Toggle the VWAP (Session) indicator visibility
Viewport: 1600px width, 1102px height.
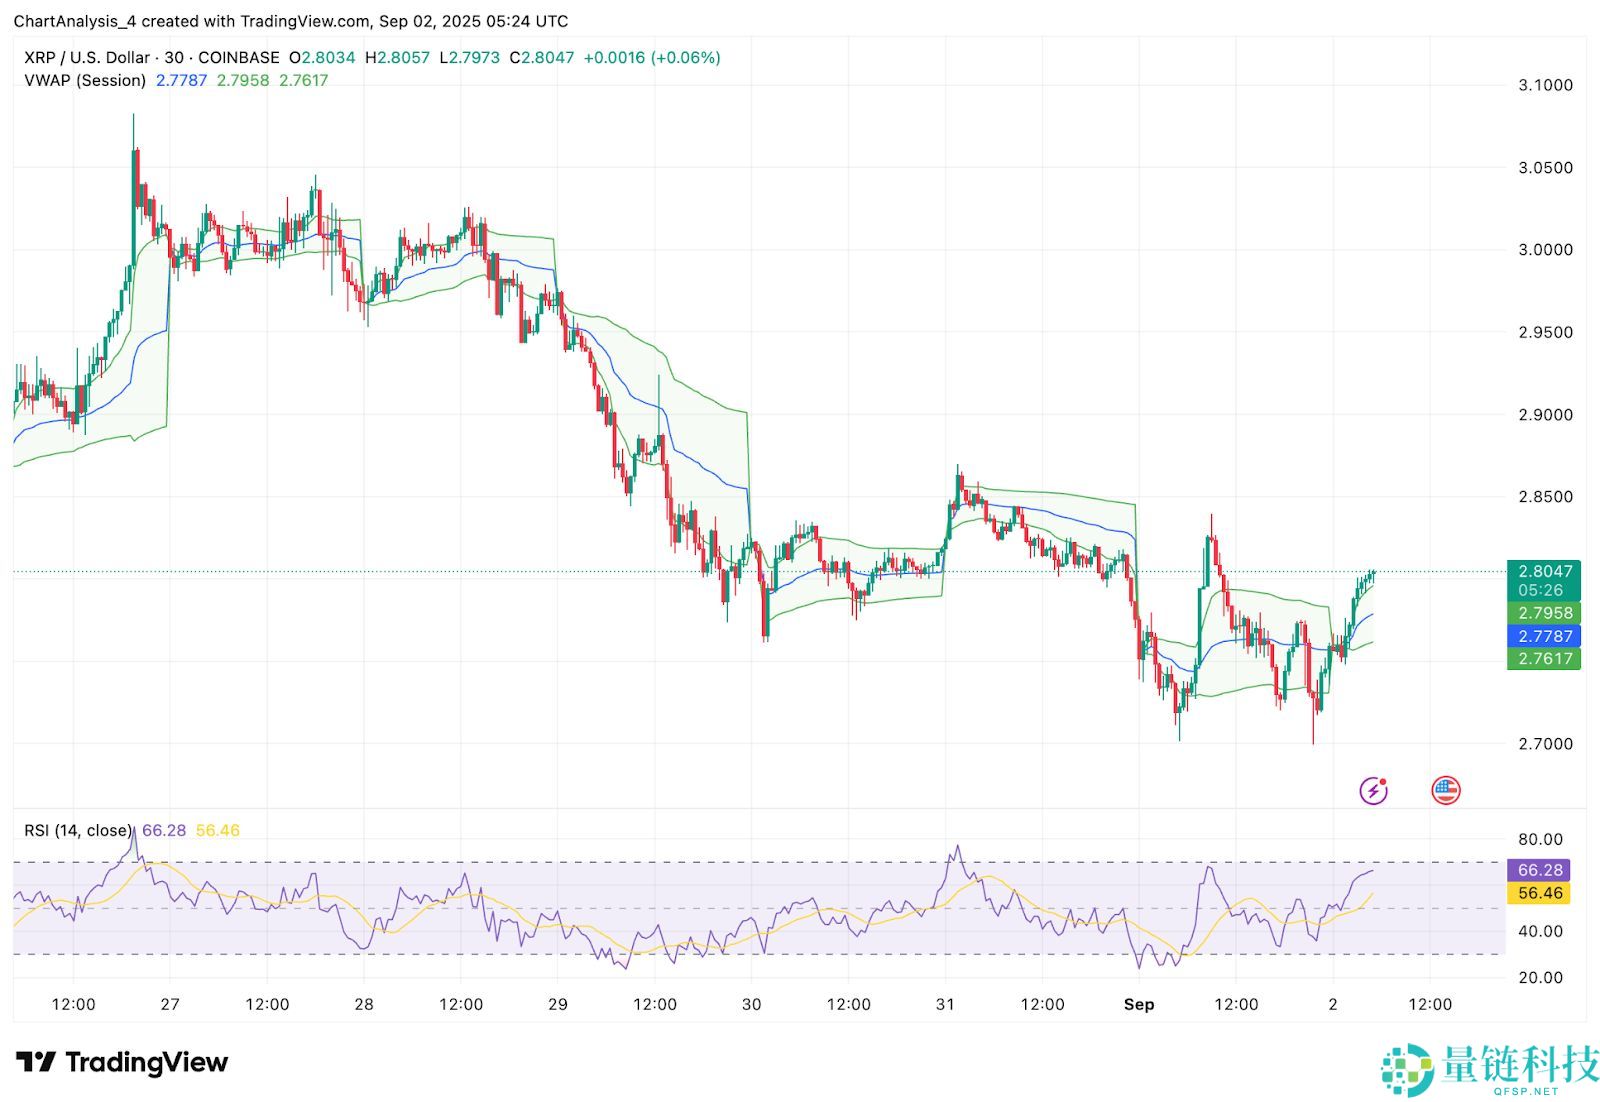pyautogui.click(x=85, y=81)
